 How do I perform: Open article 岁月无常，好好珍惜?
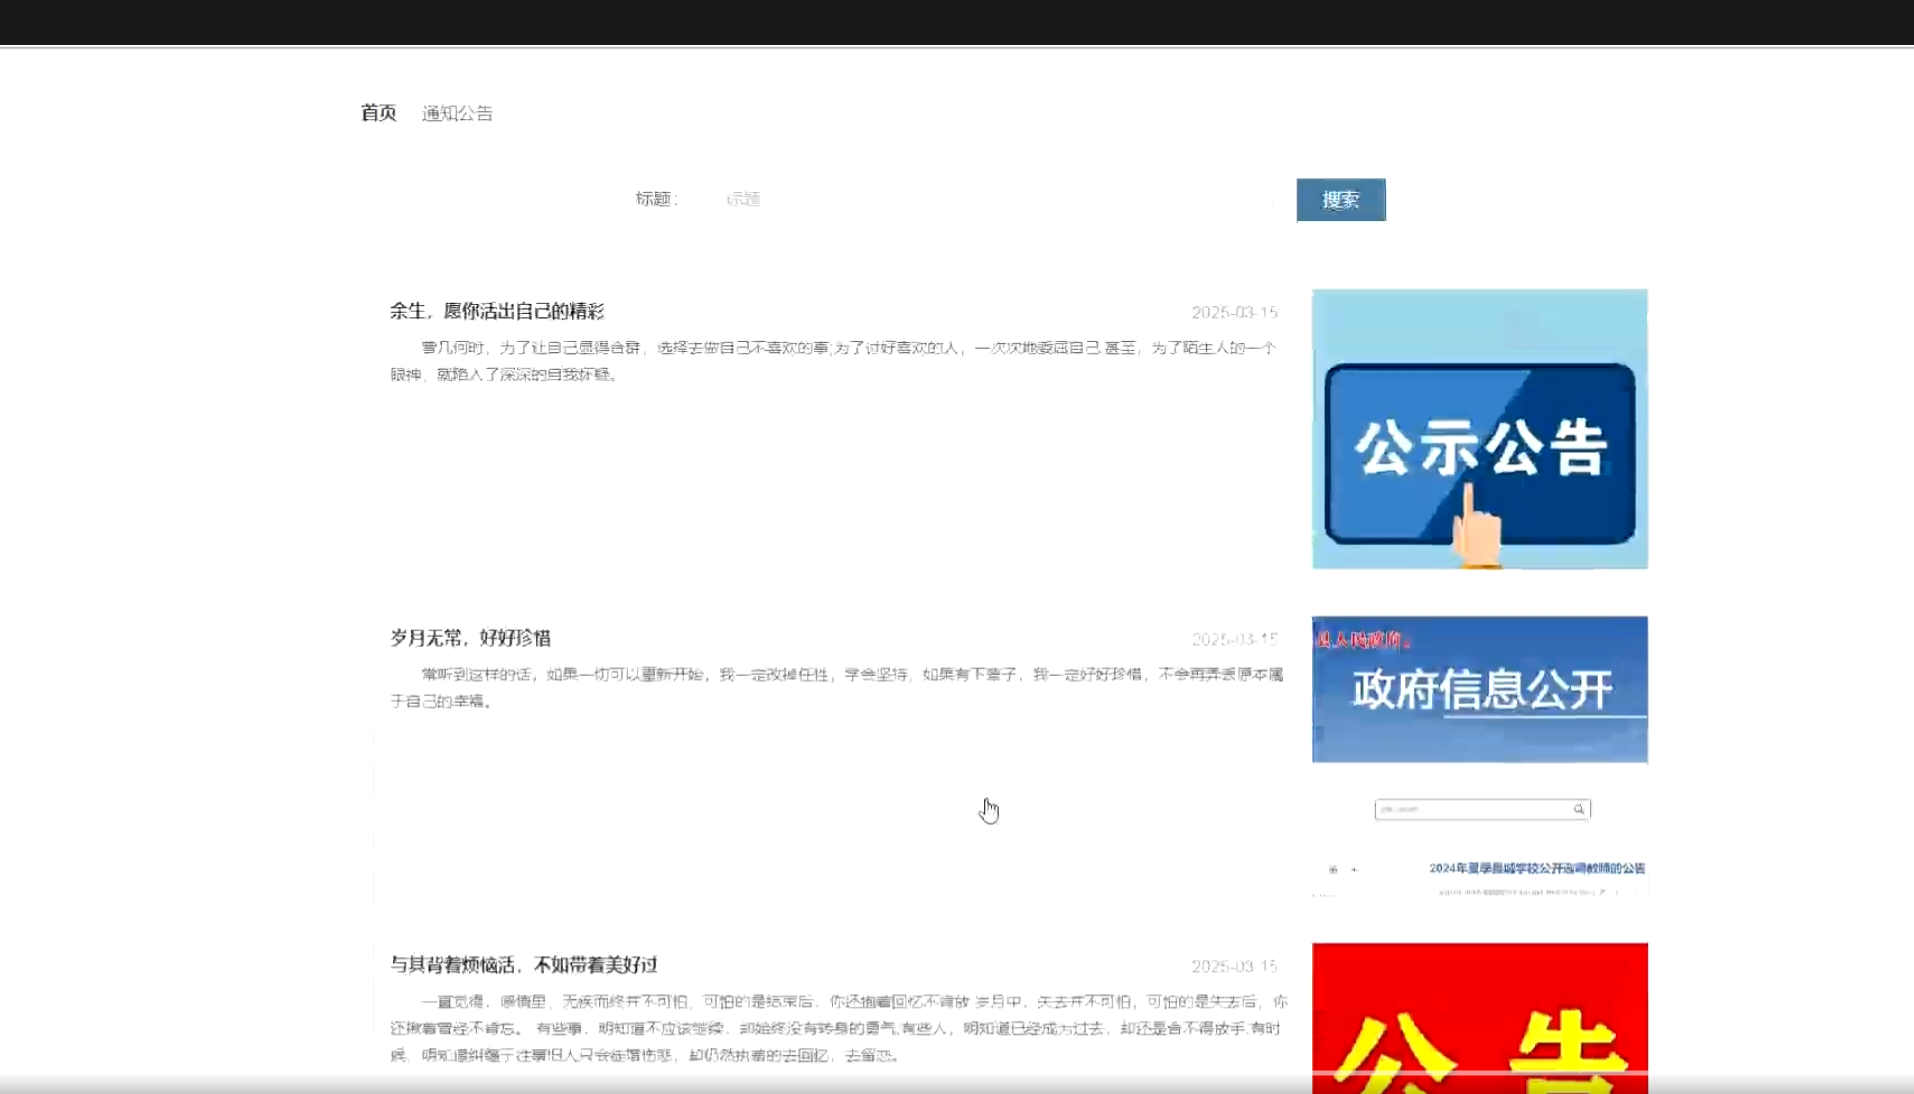470,638
